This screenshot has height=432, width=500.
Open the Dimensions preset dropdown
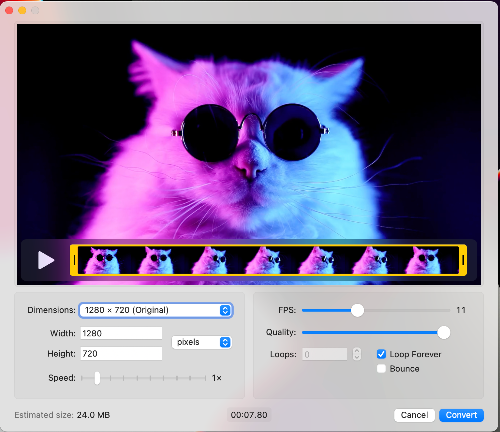coord(156,310)
